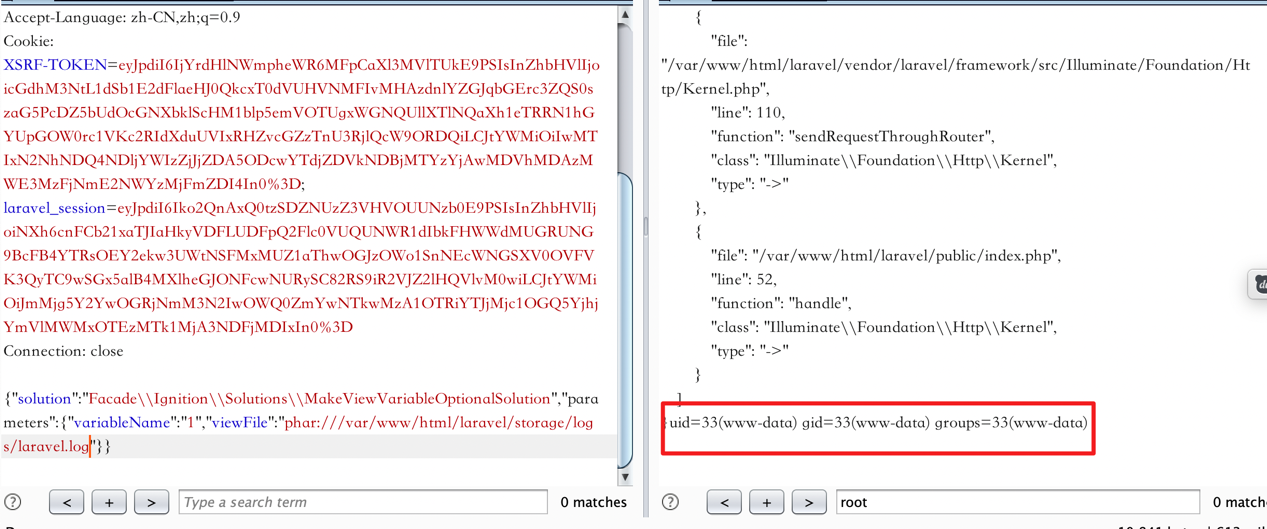
Task: Click the help icon in the response search bar
Action: point(671,502)
